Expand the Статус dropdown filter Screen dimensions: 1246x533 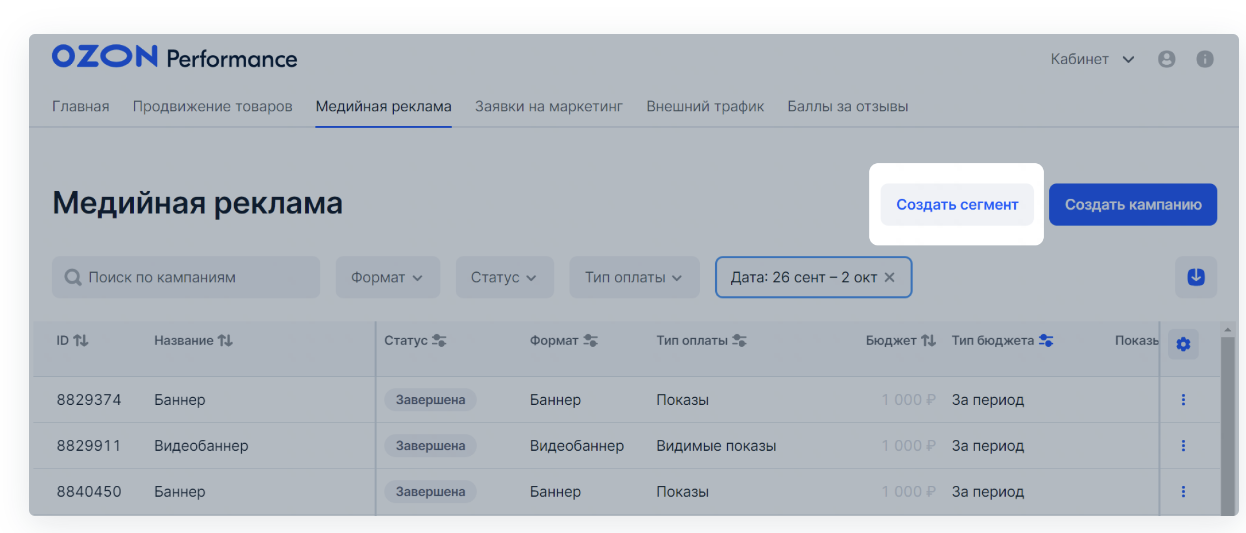[x=504, y=277]
